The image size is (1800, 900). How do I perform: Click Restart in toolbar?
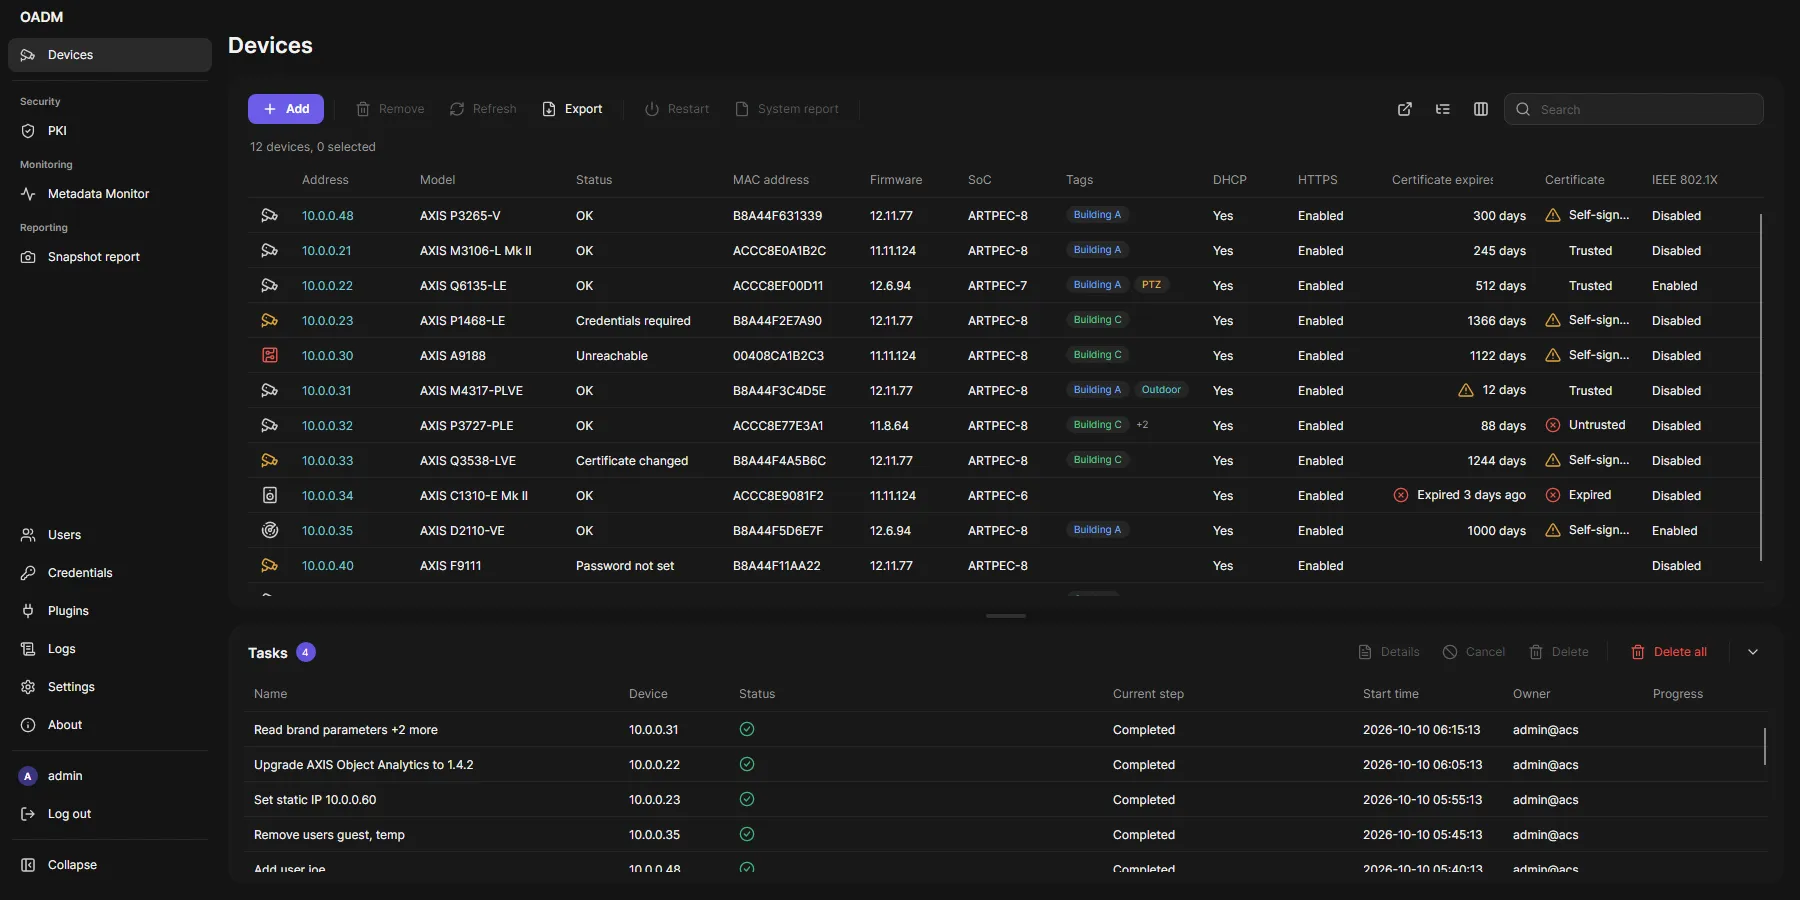[677, 109]
